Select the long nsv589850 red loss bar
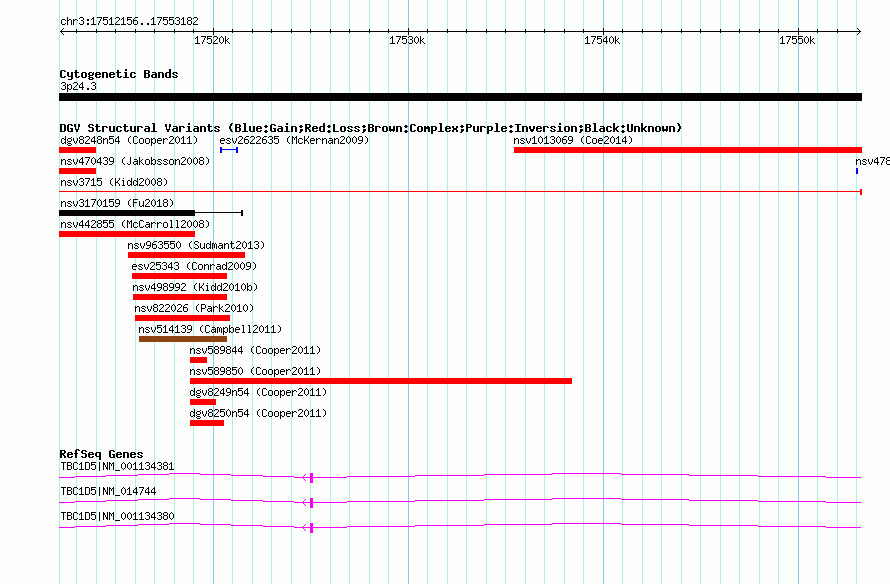Screen dimensions: 890x584 381,381
